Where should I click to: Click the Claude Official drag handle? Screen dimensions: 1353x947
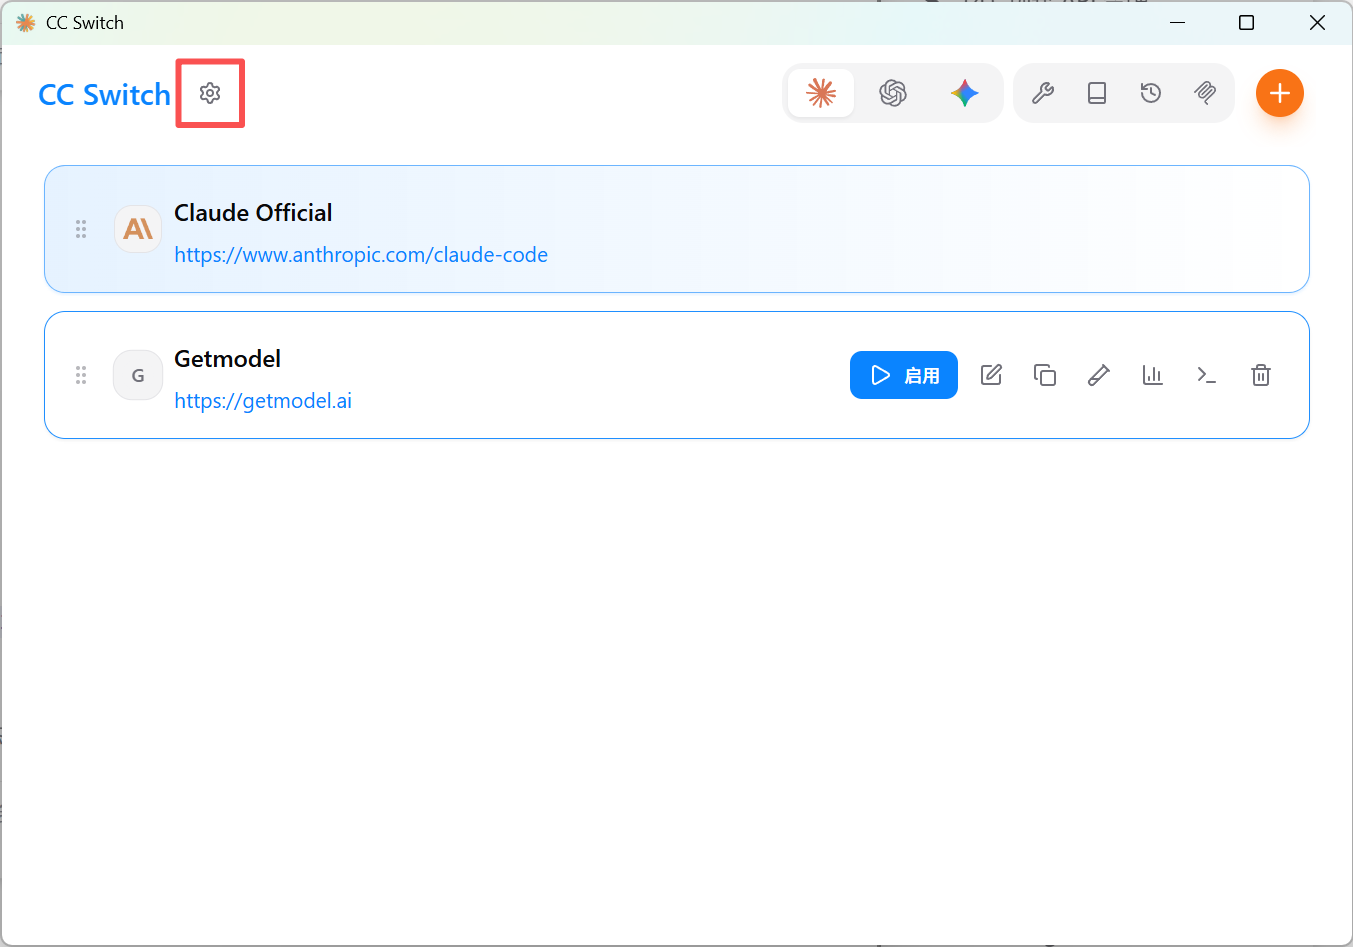tap(81, 229)
